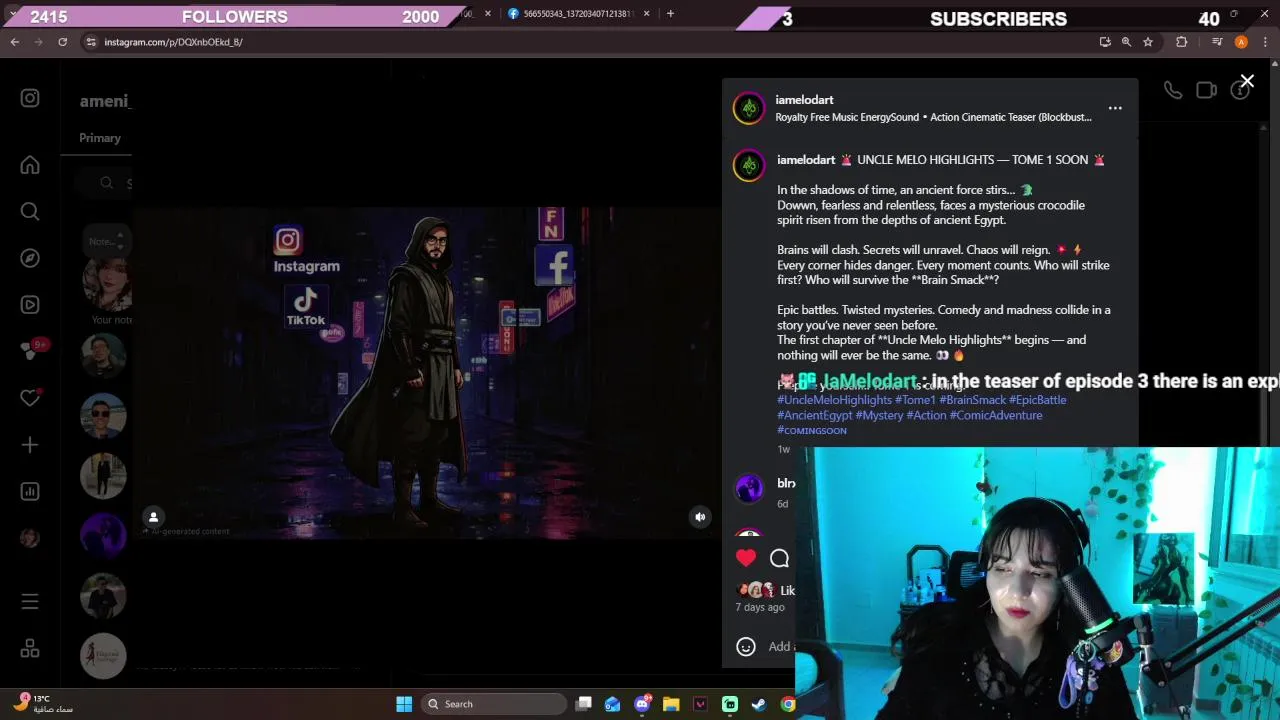Viewport: 1280px width, 720px height.
Task: Start video call with camera icon
Action: click(1206, 91)
